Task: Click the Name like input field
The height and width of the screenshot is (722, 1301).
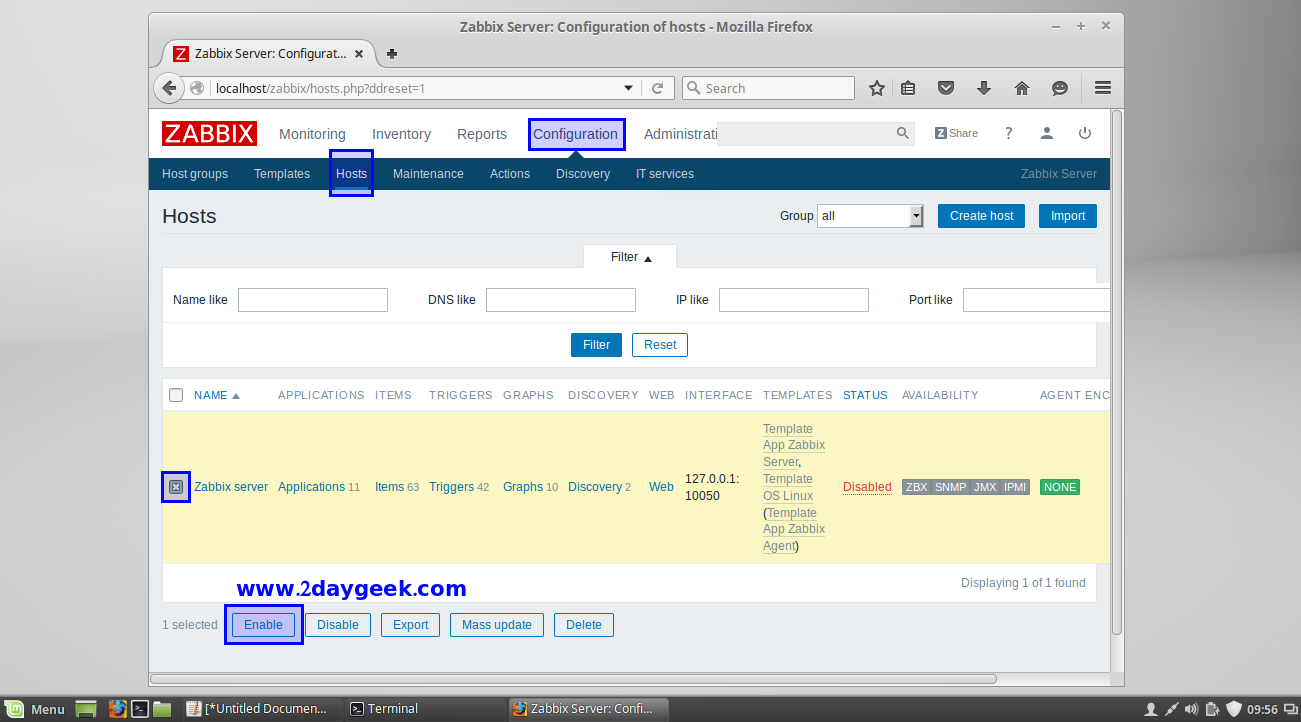Action: [313, 300]
